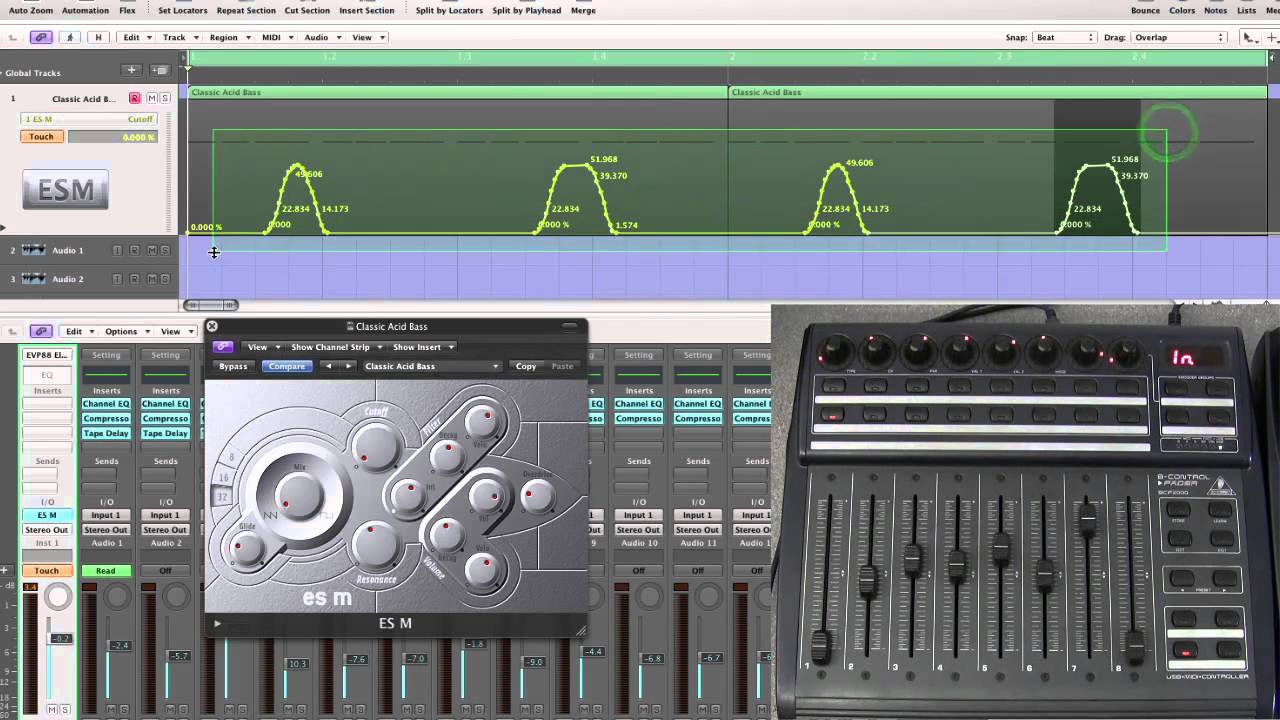Toggle input monitoring on Audio 1 track
Viewport: 1280px width, 720px height.
tap(117, 250)
